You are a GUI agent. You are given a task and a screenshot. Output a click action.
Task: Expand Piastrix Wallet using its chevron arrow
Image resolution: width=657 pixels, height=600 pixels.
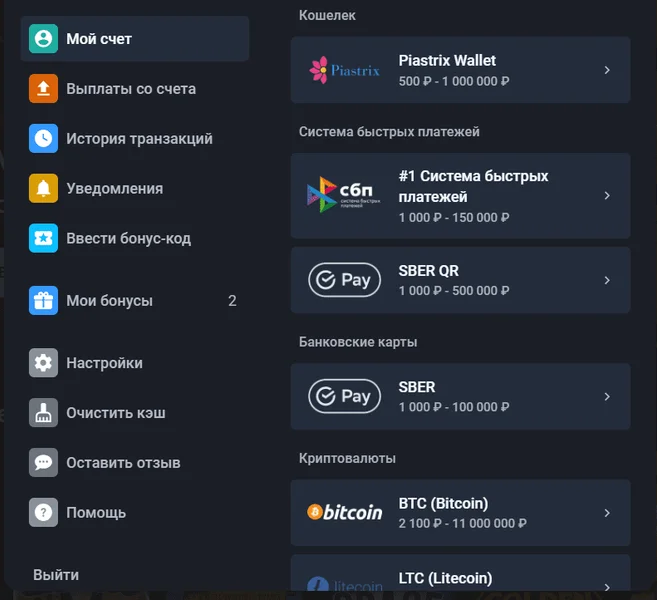[607, 70]
